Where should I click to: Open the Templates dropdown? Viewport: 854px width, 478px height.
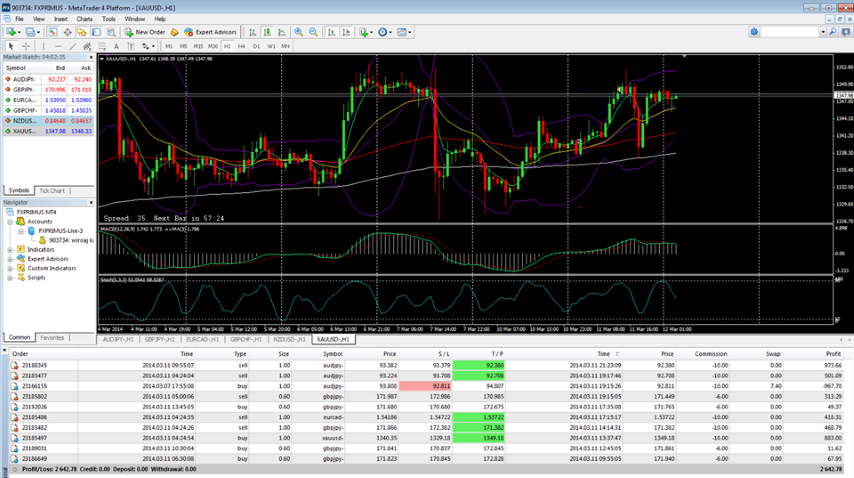(404, 32)
